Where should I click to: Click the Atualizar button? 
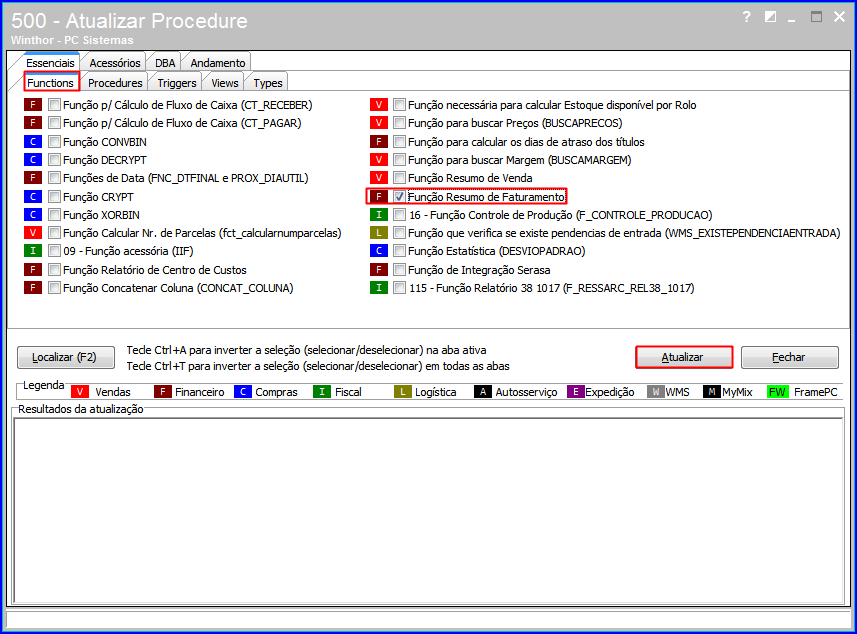[x=684, y=357]
